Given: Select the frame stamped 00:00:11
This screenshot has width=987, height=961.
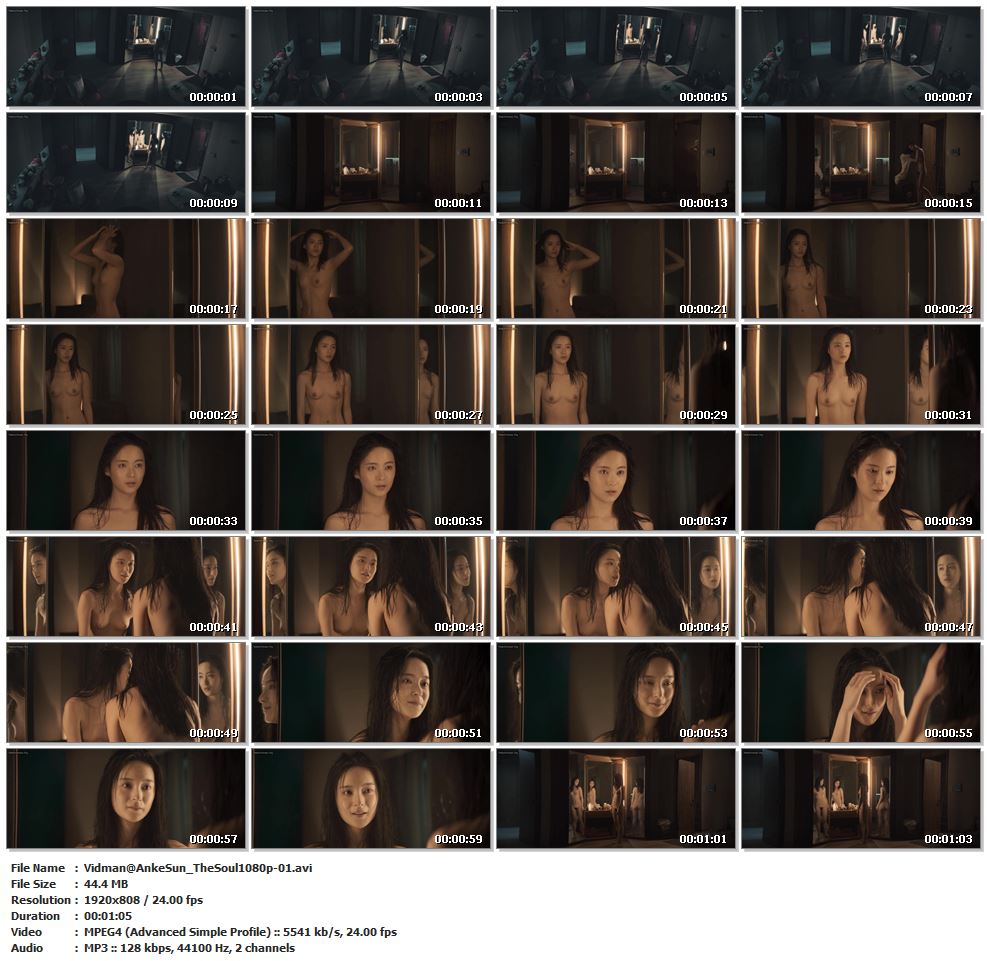Looking at the screenshot, I should (371, 162).
